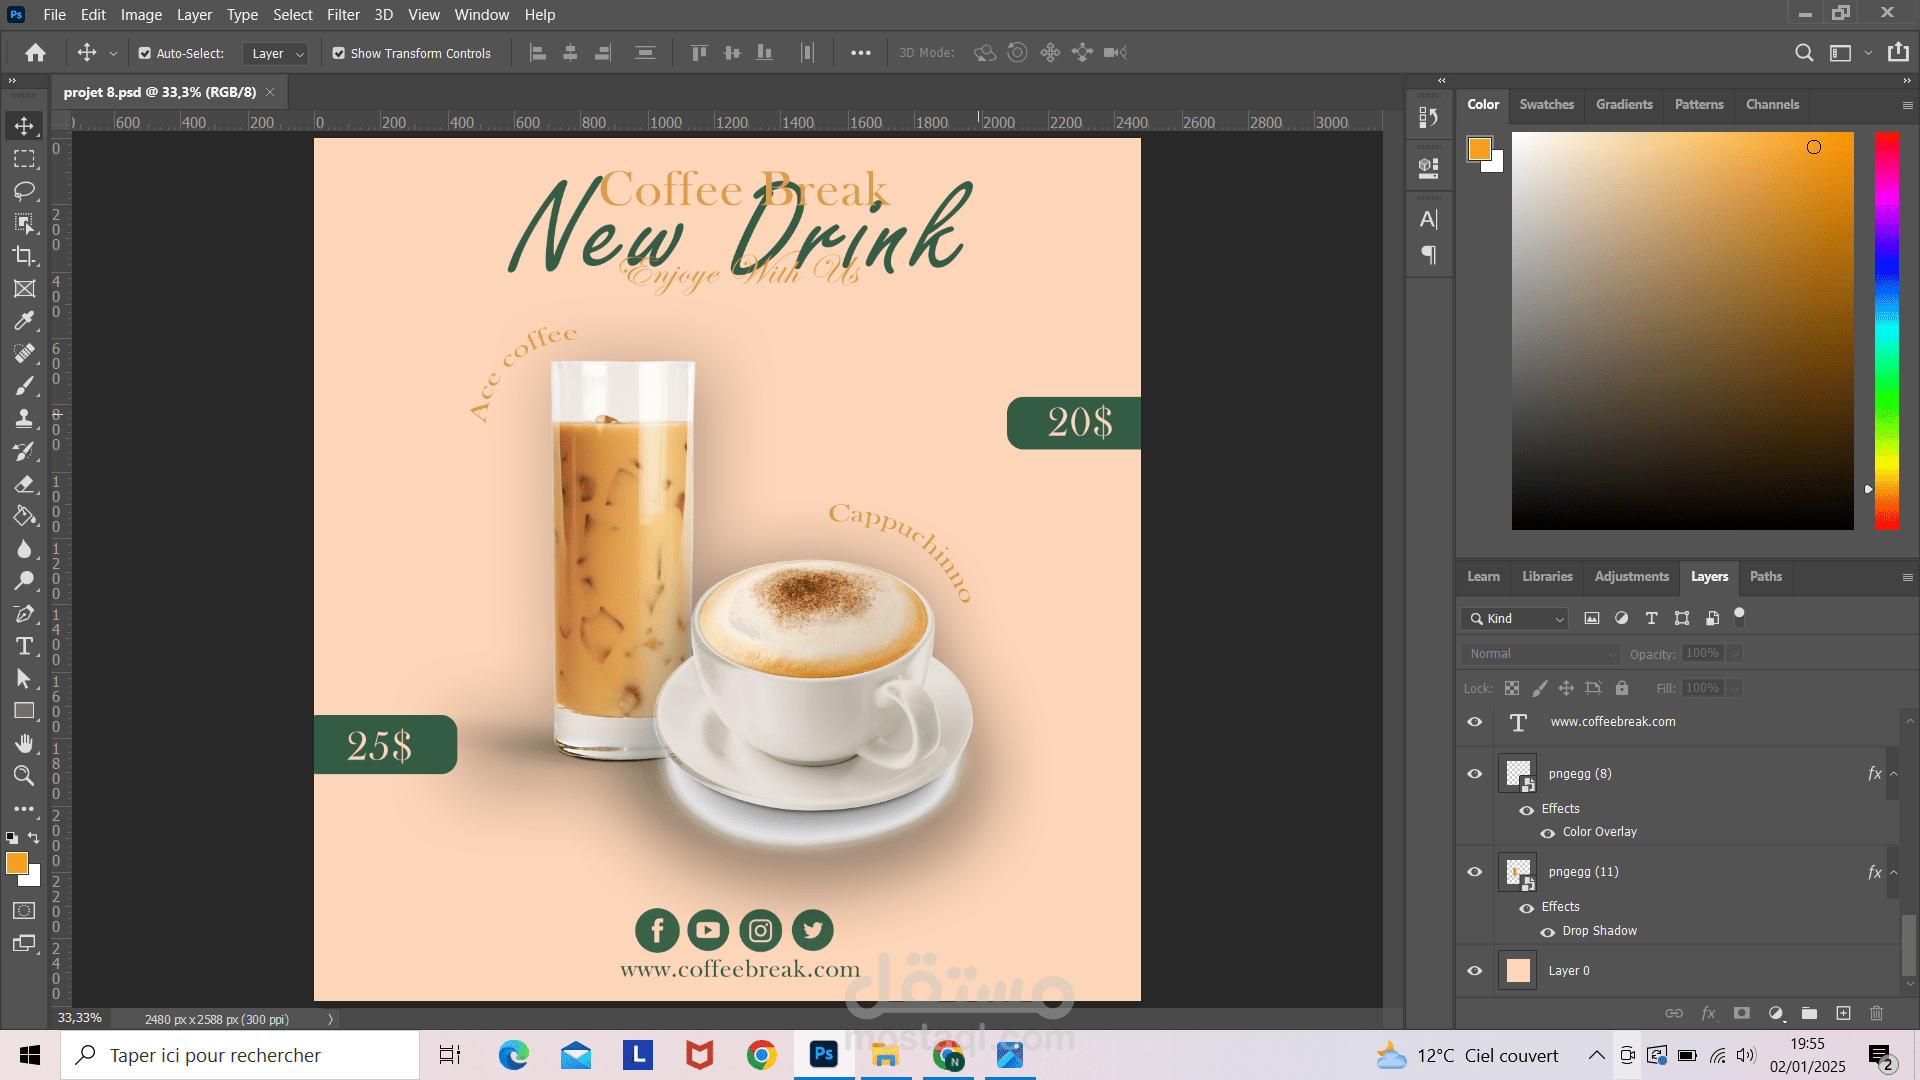Select the Zoom tool in toolbar
Viewport: 1920px width, 1080px height.
tap(24, 776)
